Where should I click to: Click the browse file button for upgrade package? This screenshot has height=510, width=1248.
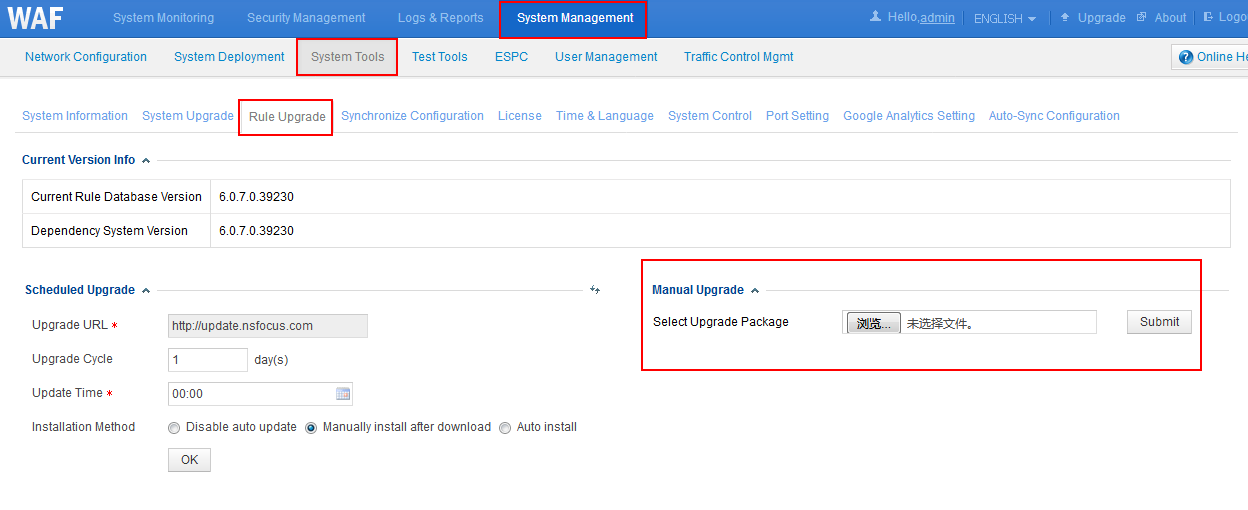pos(873,323)
